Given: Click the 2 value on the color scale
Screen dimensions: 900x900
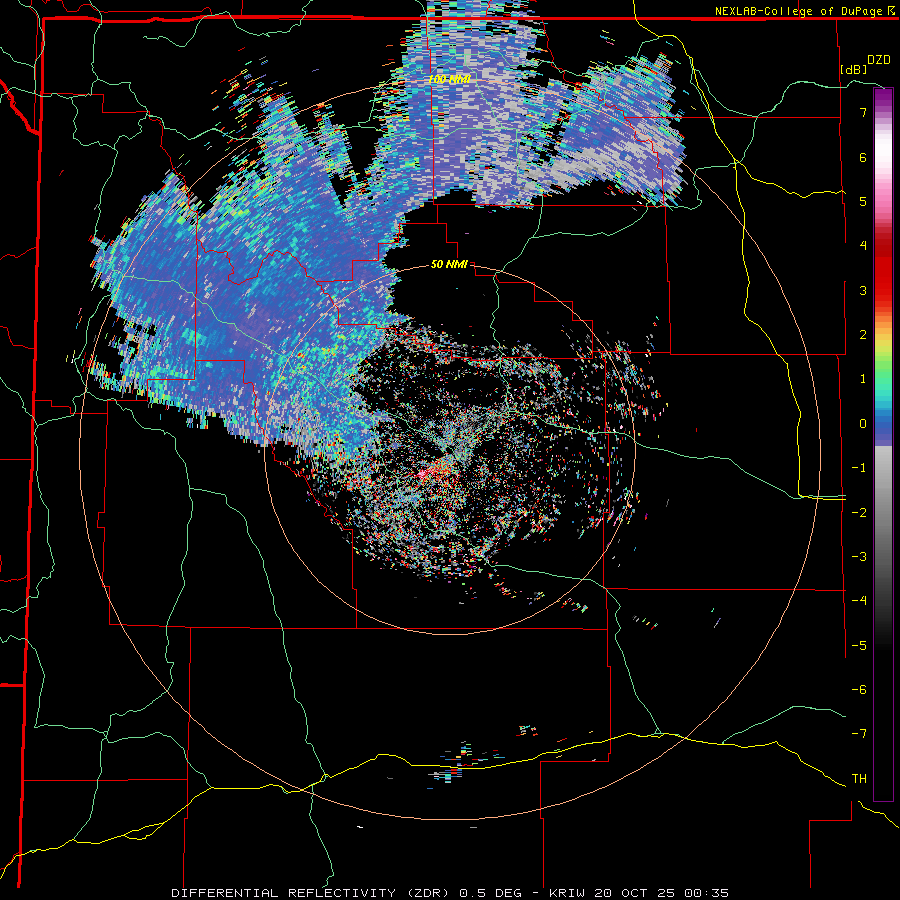Looking at the screenshot, I should click(863, 335).
